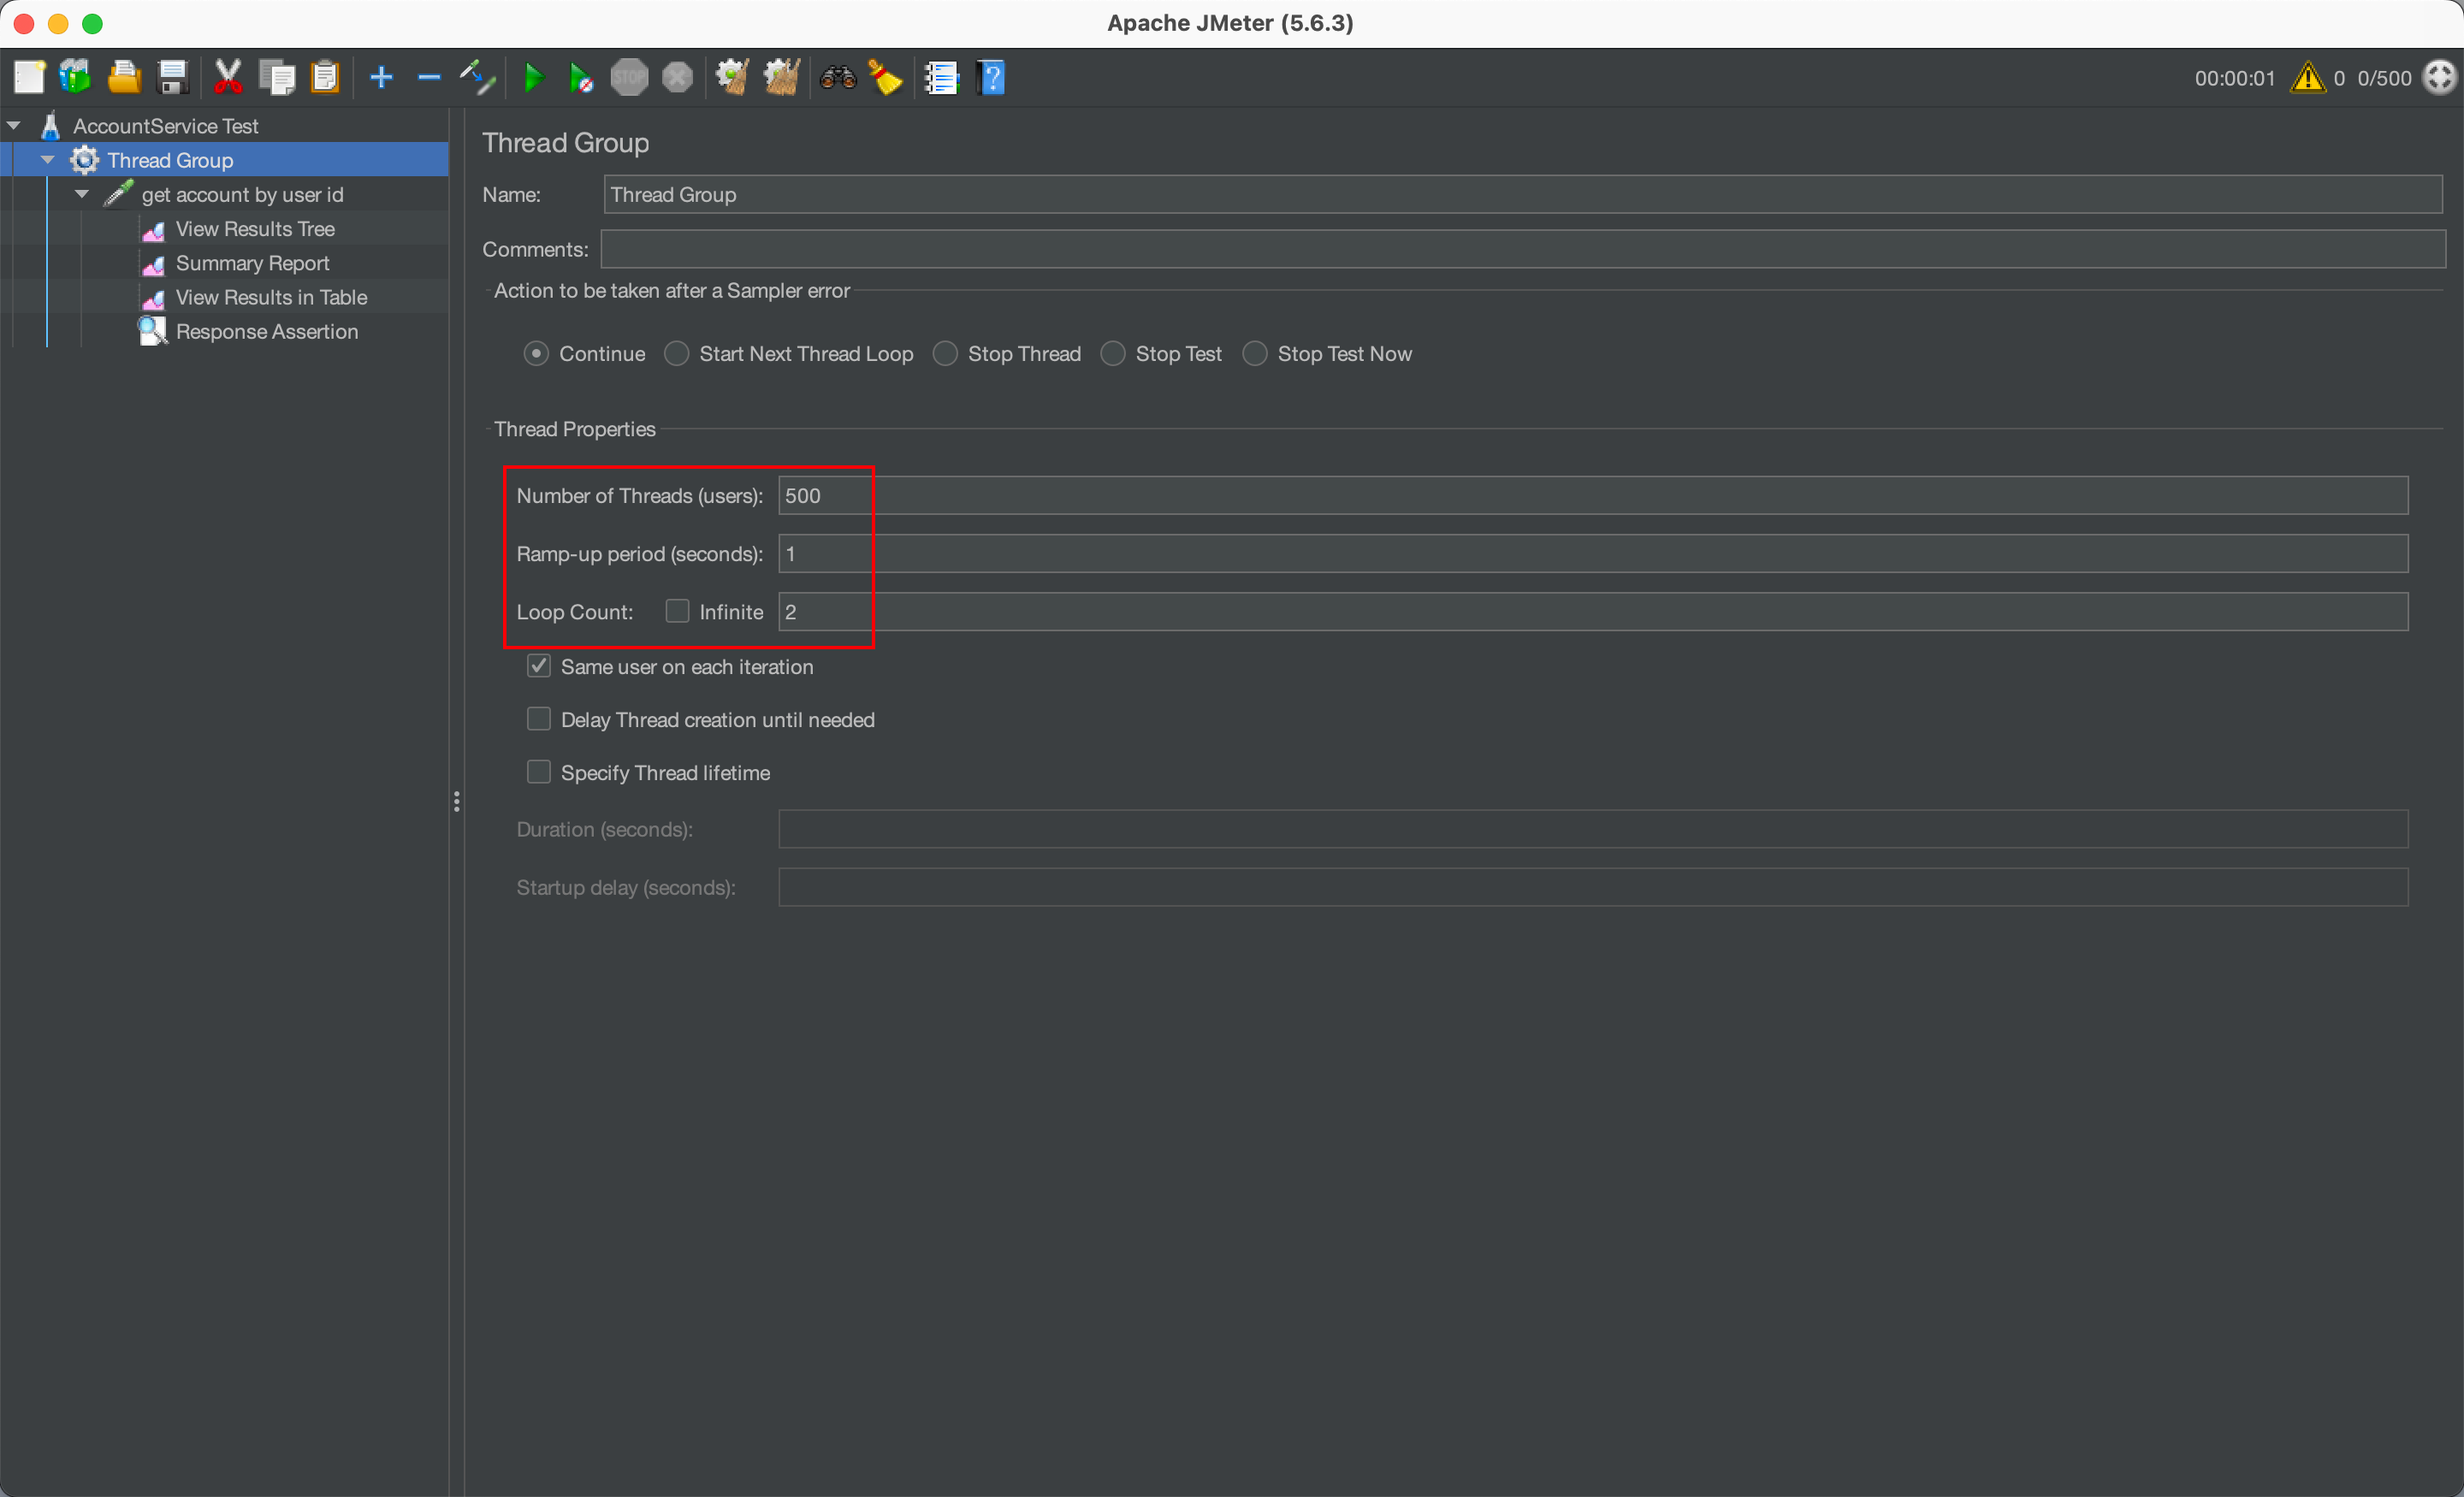Click the Ramp-up period field
The width and height of the screenshot is (2464, 1497).
coord(1593,553)
